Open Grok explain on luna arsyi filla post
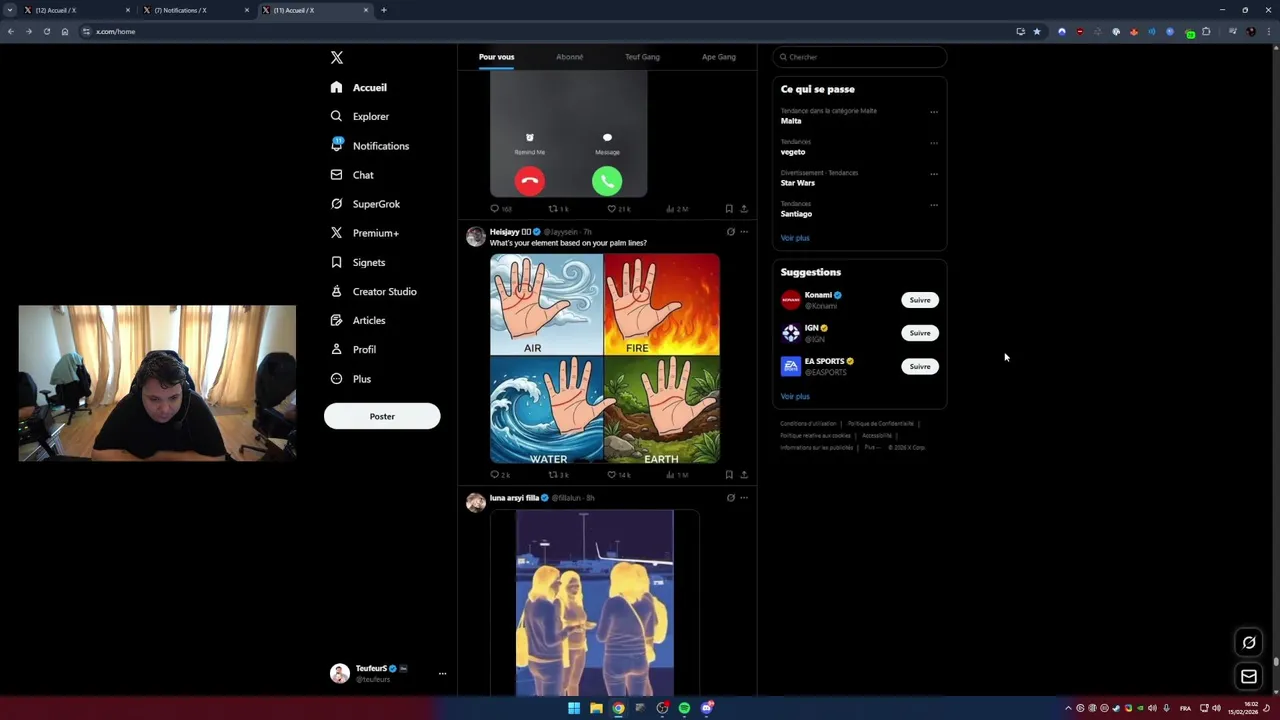Screen dimensions: 1280x720 tap(730, 498)
